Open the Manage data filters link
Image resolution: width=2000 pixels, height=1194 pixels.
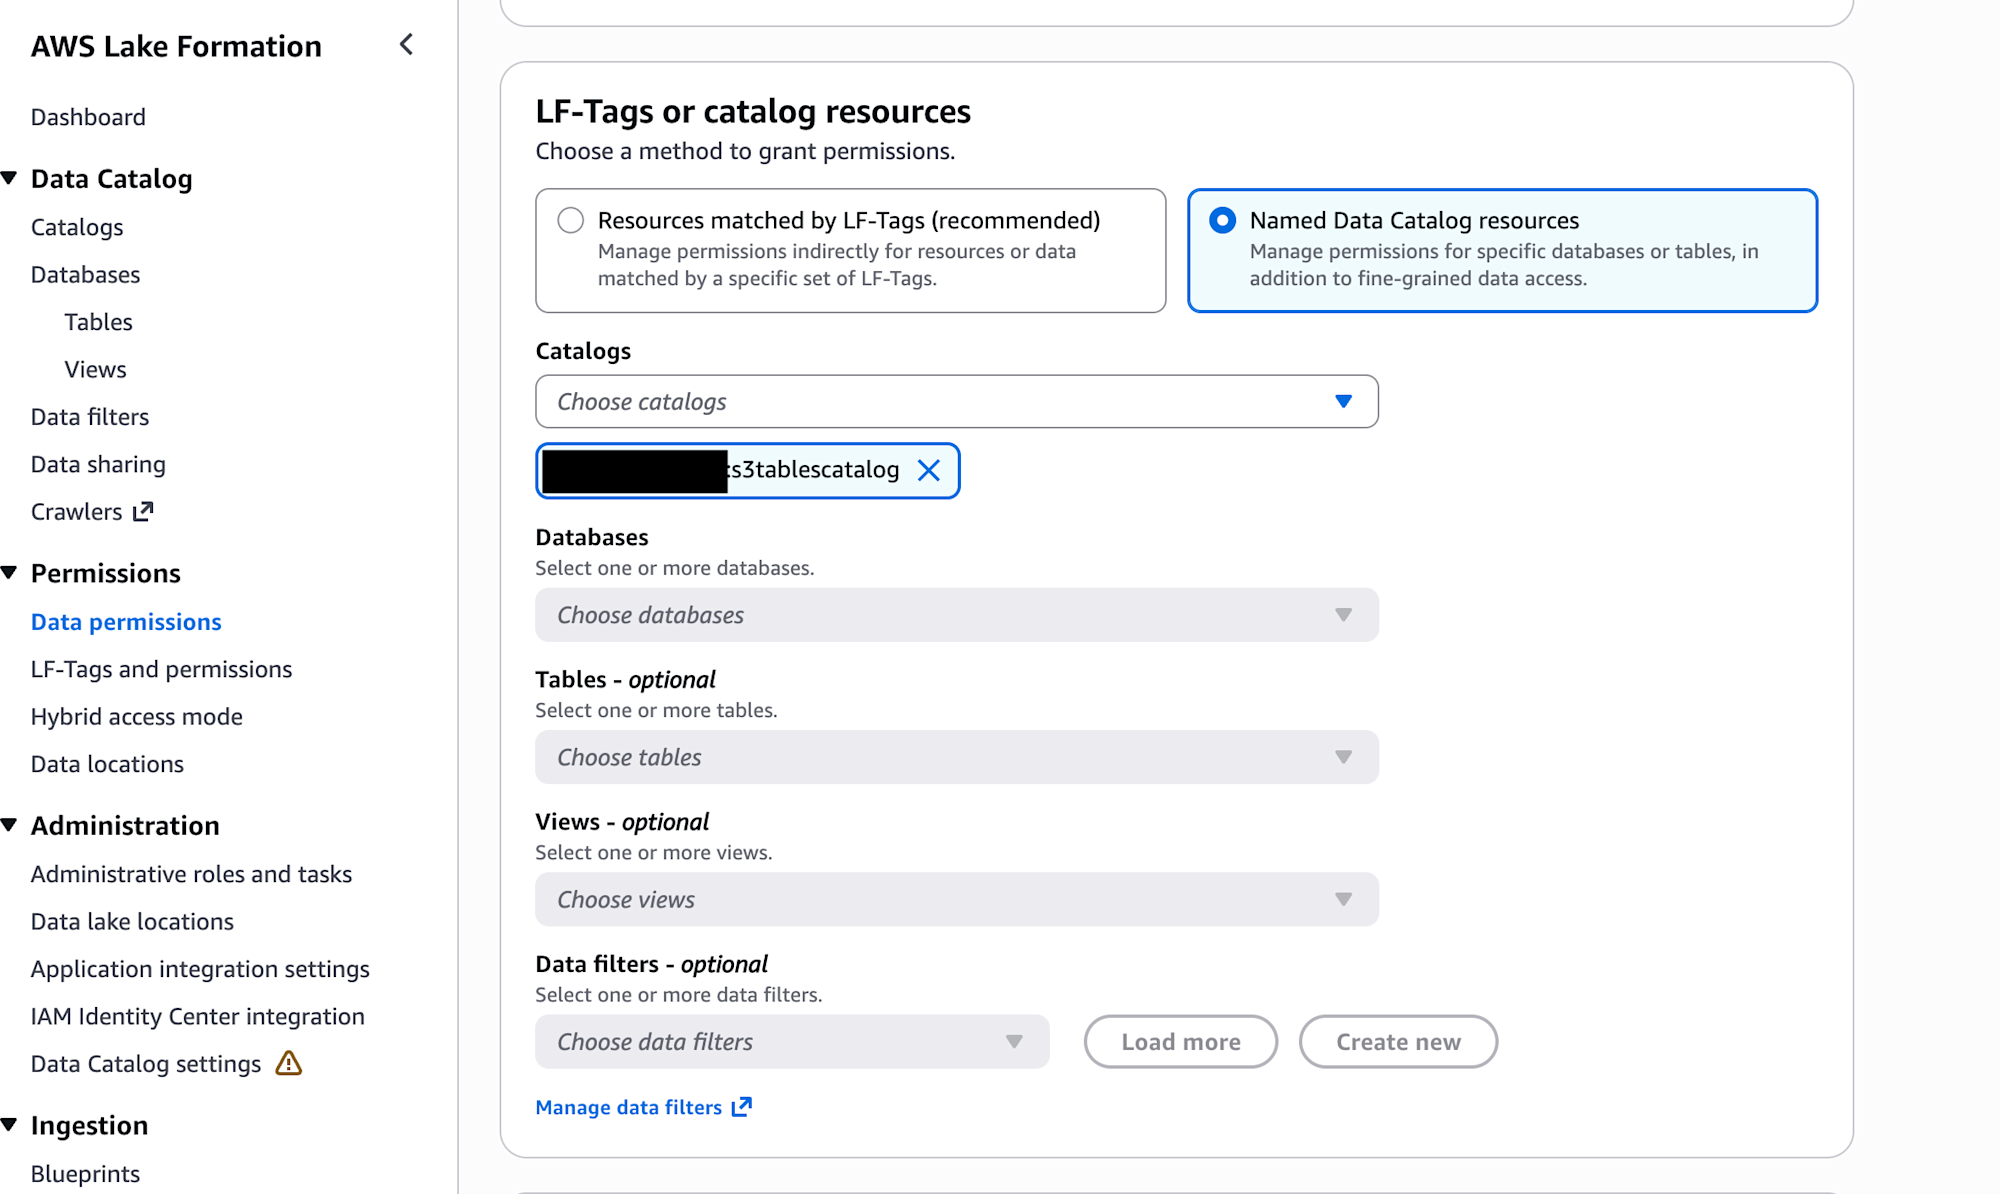pyautogui.click(x=628, y=1107)
